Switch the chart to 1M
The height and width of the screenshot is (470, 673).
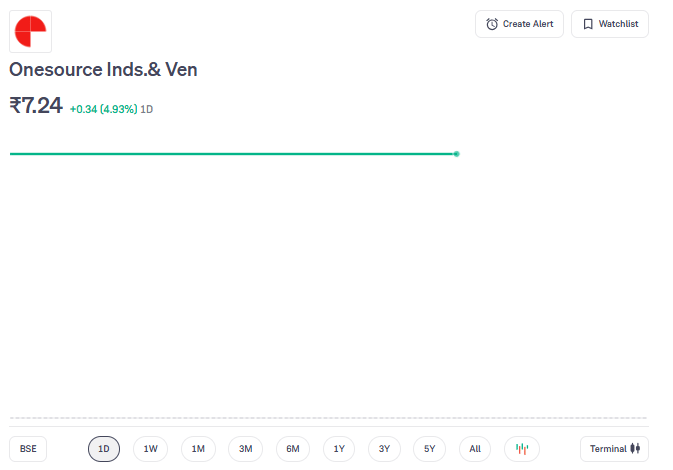(198, 449)
